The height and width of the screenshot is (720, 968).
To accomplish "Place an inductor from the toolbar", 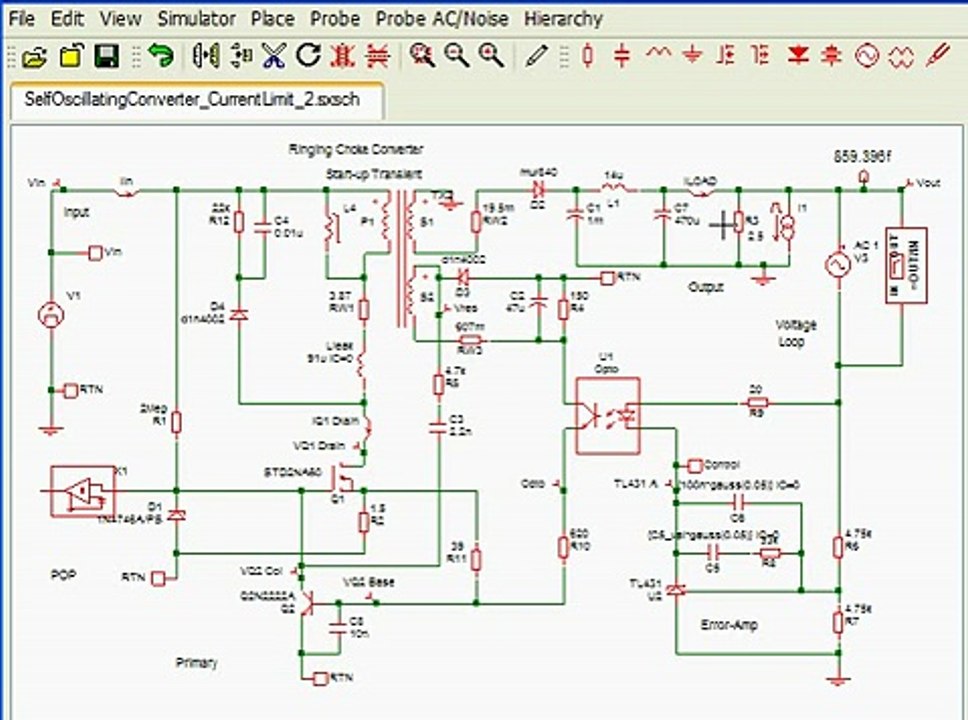I will [x=658, y=54].
